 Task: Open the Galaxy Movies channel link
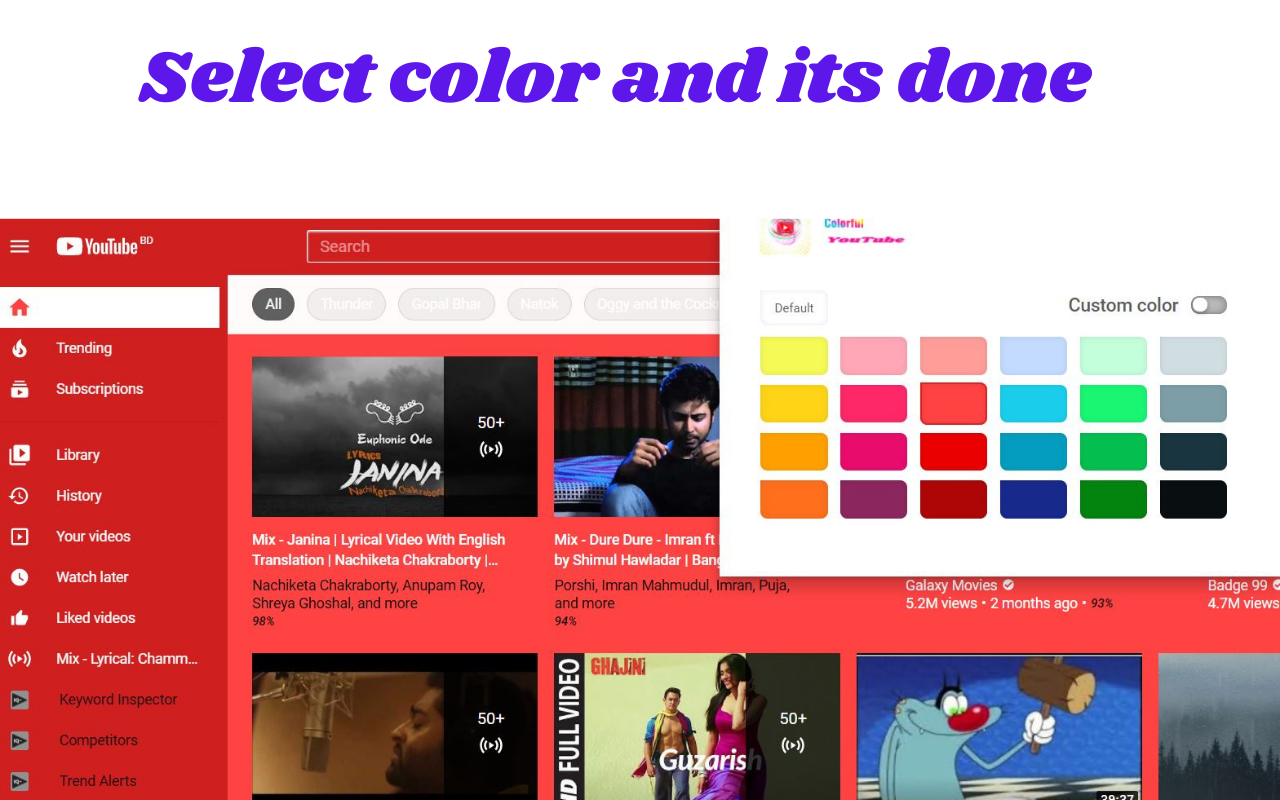click(951, 586)
